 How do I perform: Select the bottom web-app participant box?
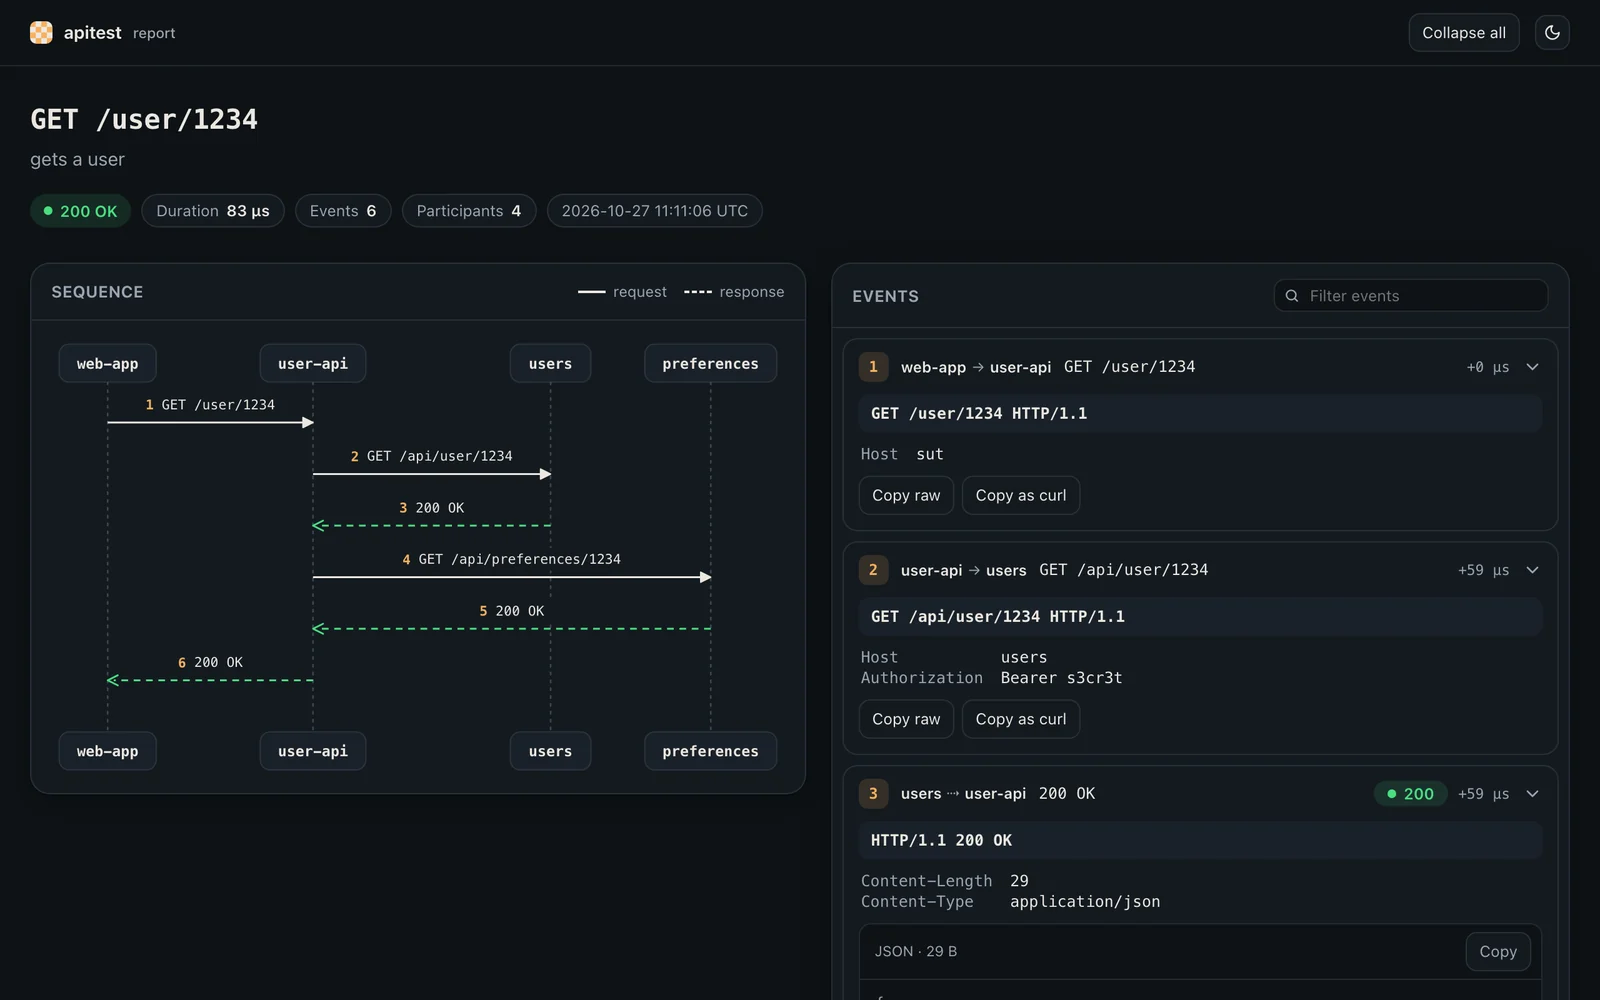click(x=108, y=751)
